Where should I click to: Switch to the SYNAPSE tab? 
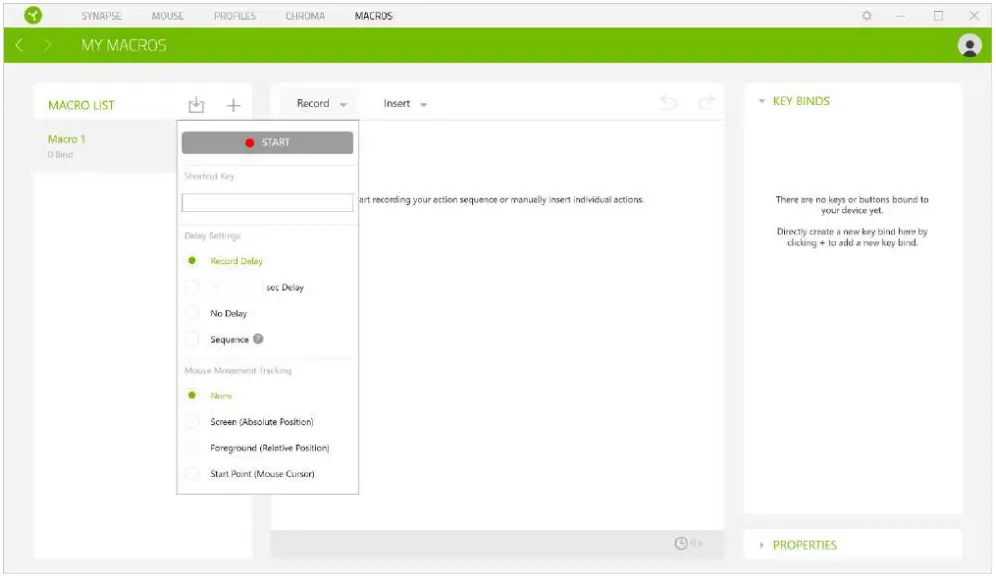click(101, 16)
